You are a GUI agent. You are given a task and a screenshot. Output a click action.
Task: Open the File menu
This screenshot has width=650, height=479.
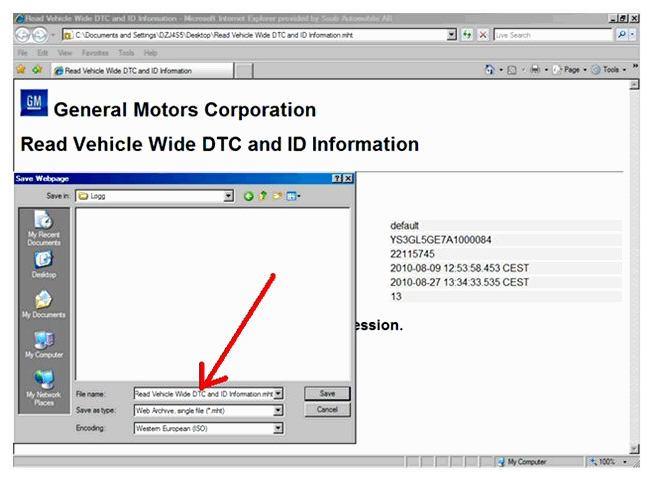coord(22,53)
